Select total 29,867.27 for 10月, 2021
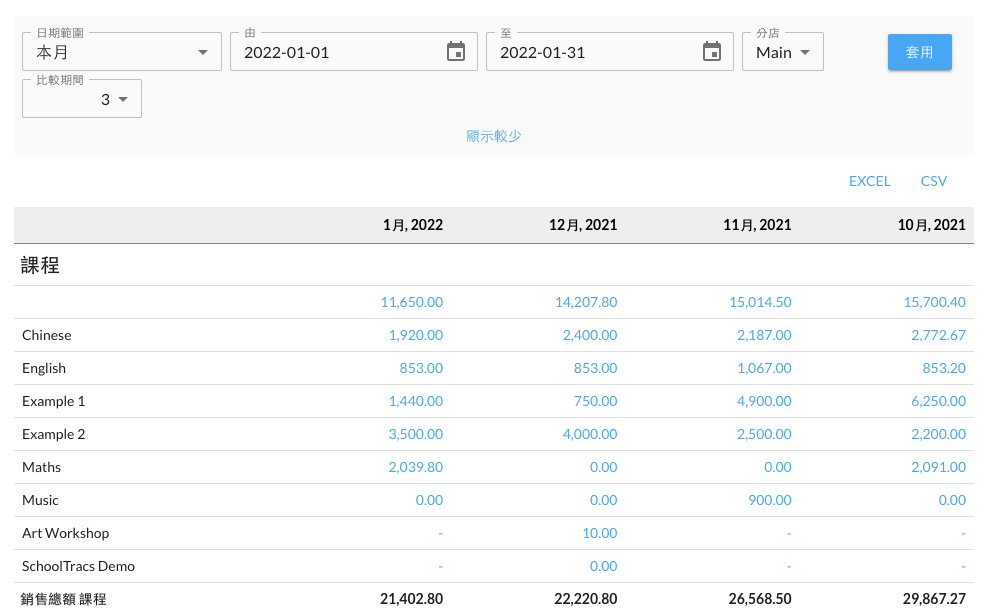Screen dimensions: 997x615 934,599
